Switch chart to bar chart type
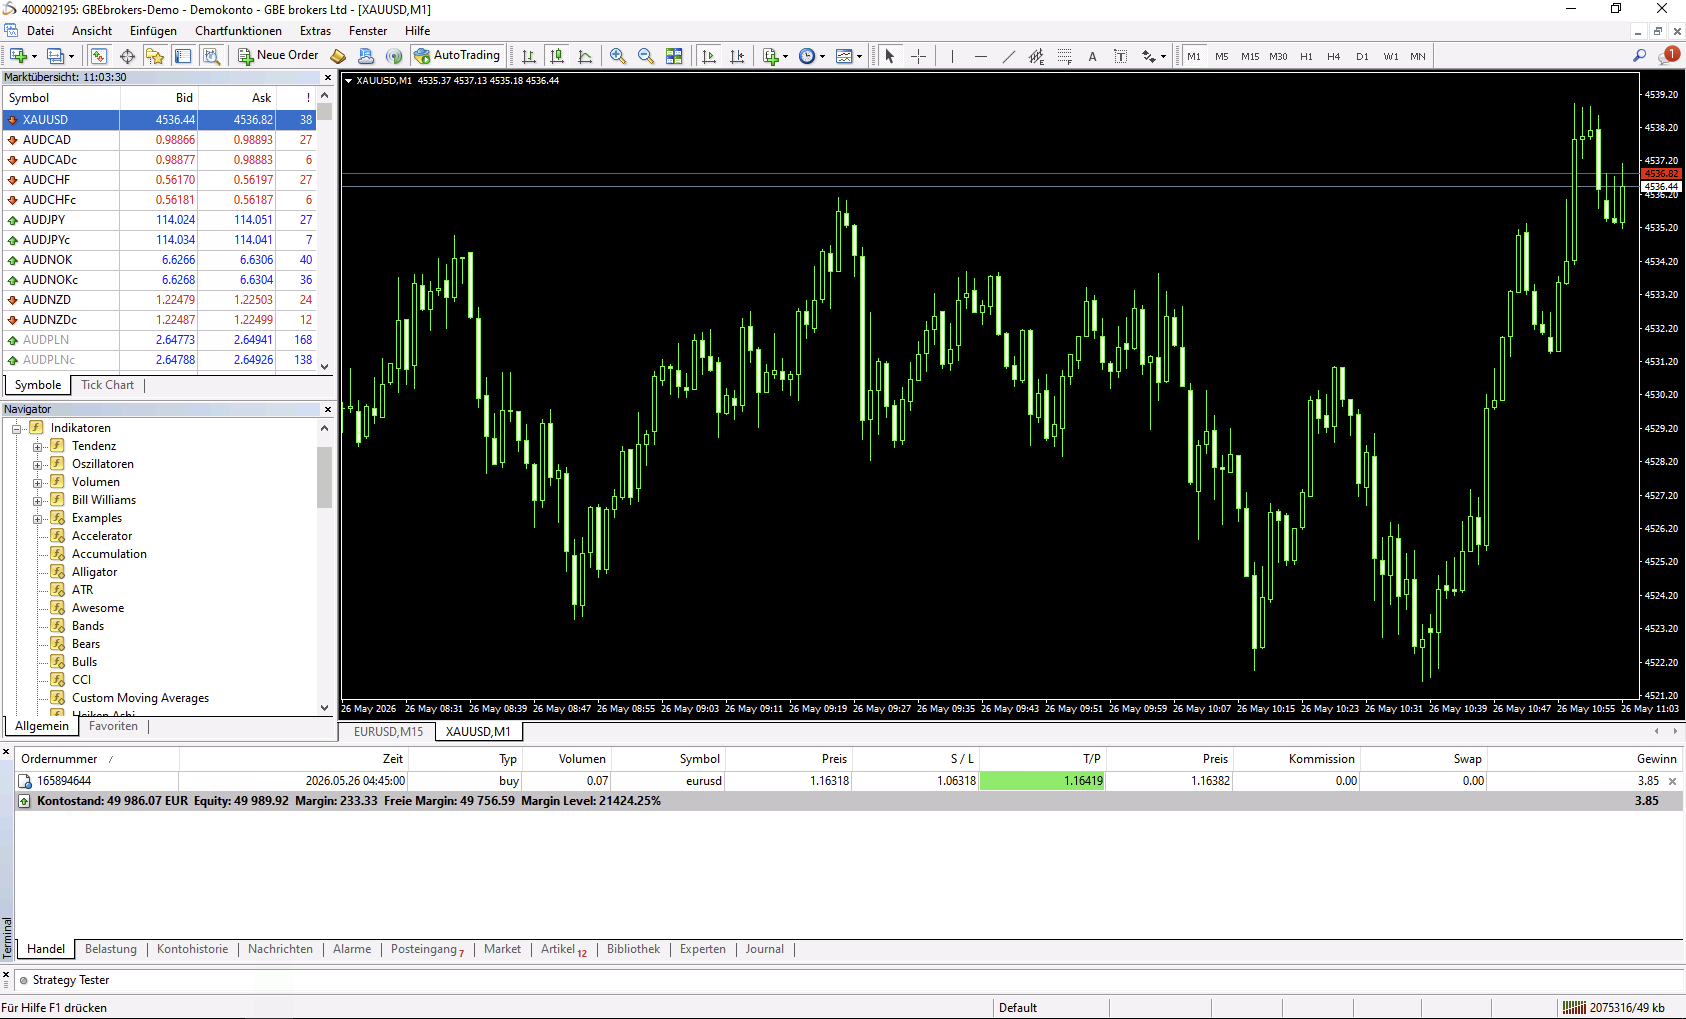Image resolution: width=1686 pixels, height=1019 pixels. click(529, 56)
